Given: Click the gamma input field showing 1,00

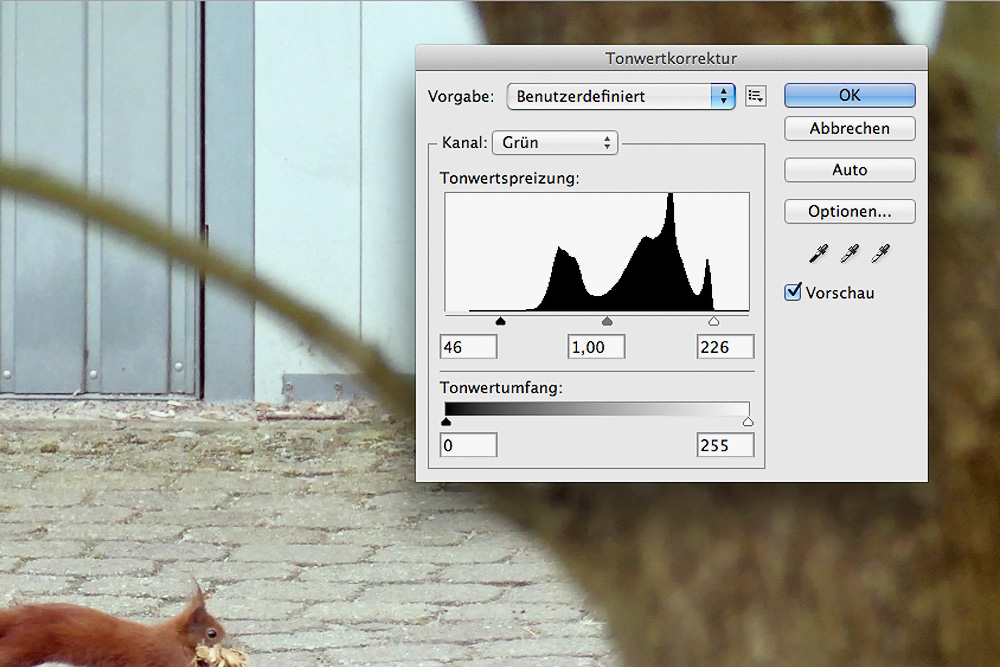Looking at the screenshot, I should [x=596, y=347].
